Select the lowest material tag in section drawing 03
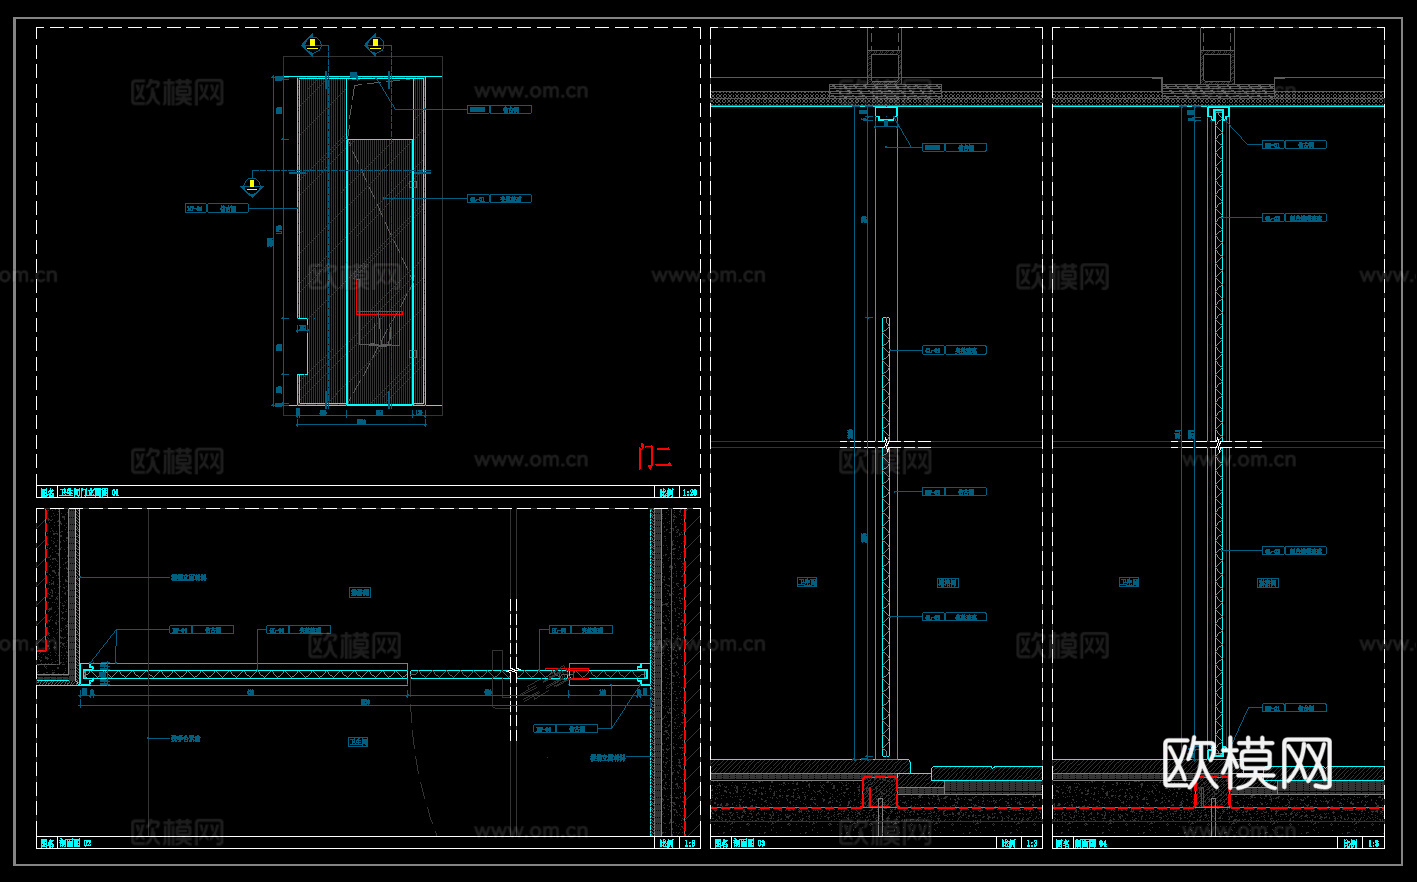1417x882 pixels. (x=954, y=617)
